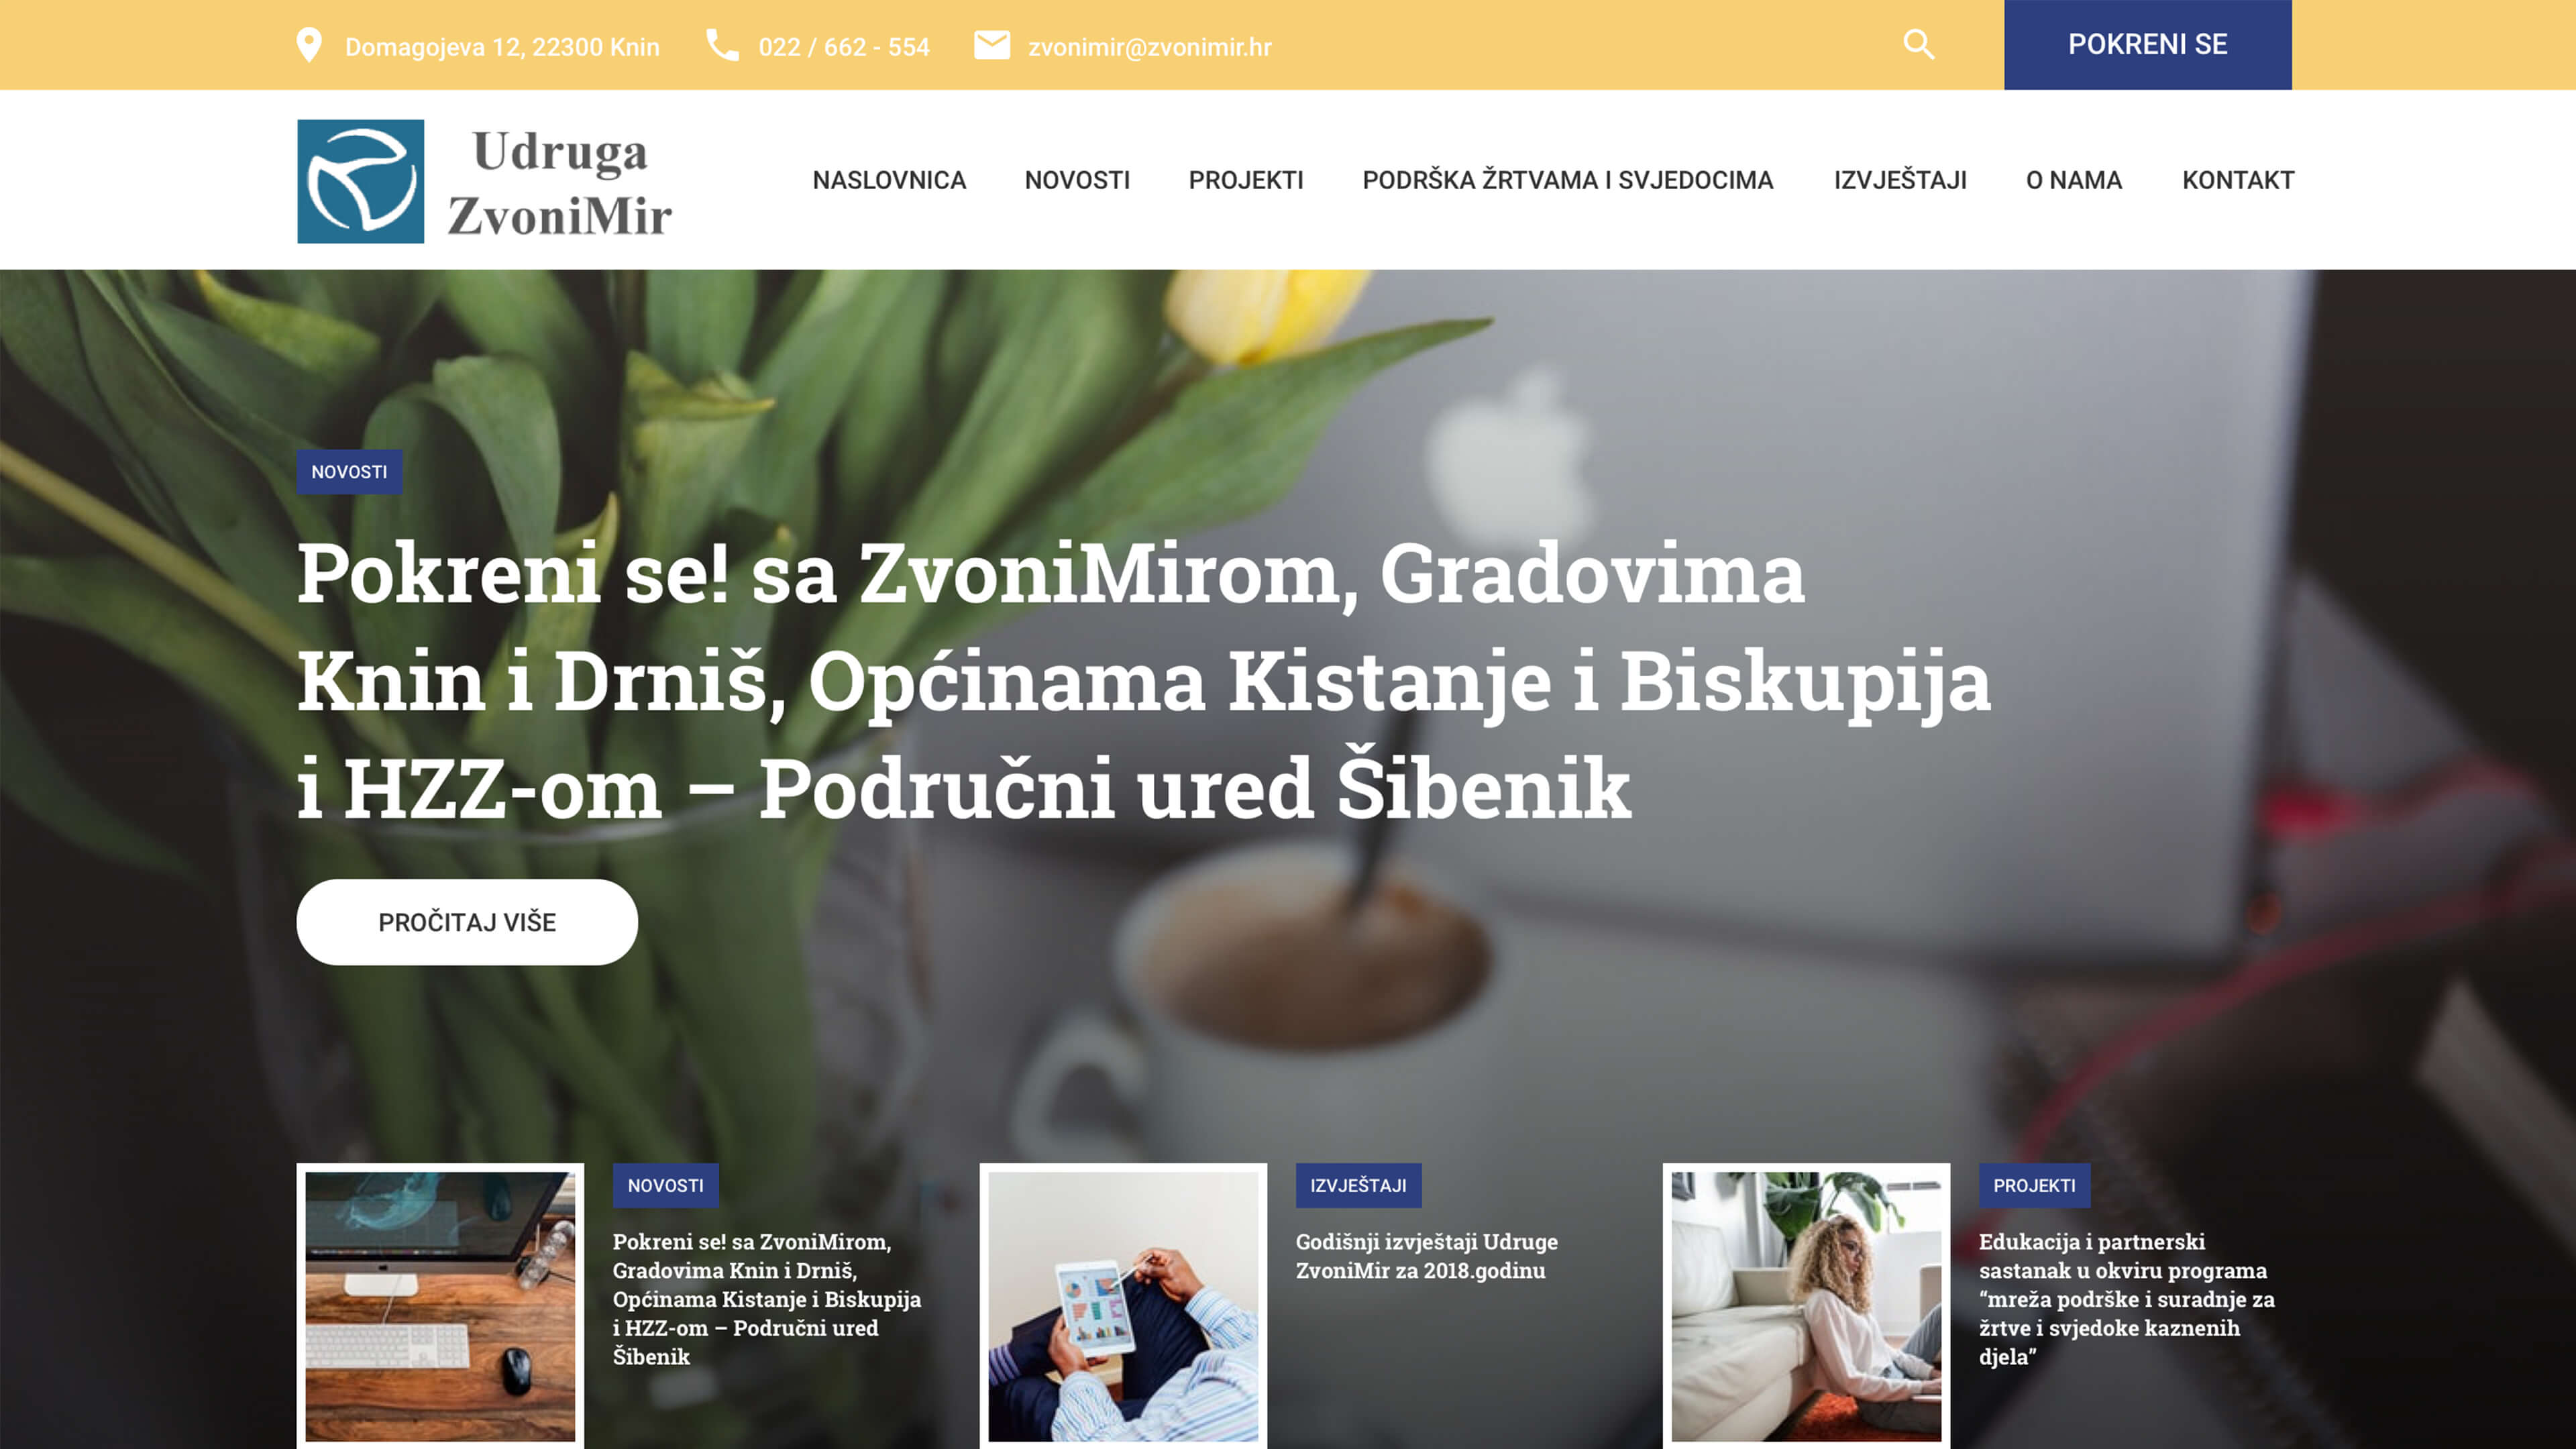Go to PROJEKTI in the navigation

1246,180
